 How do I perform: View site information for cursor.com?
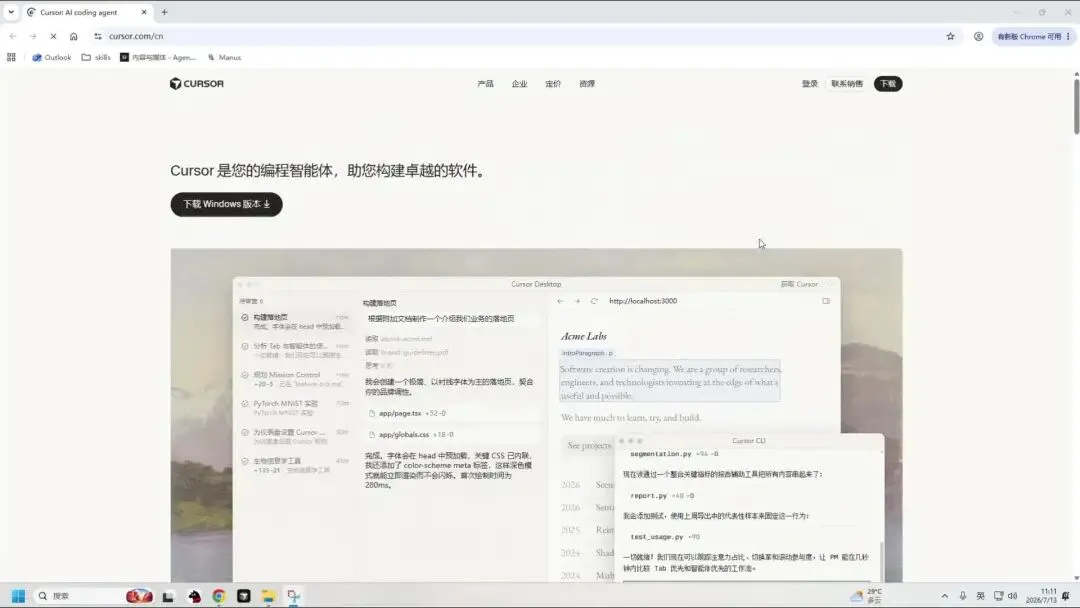pos(98,36)
